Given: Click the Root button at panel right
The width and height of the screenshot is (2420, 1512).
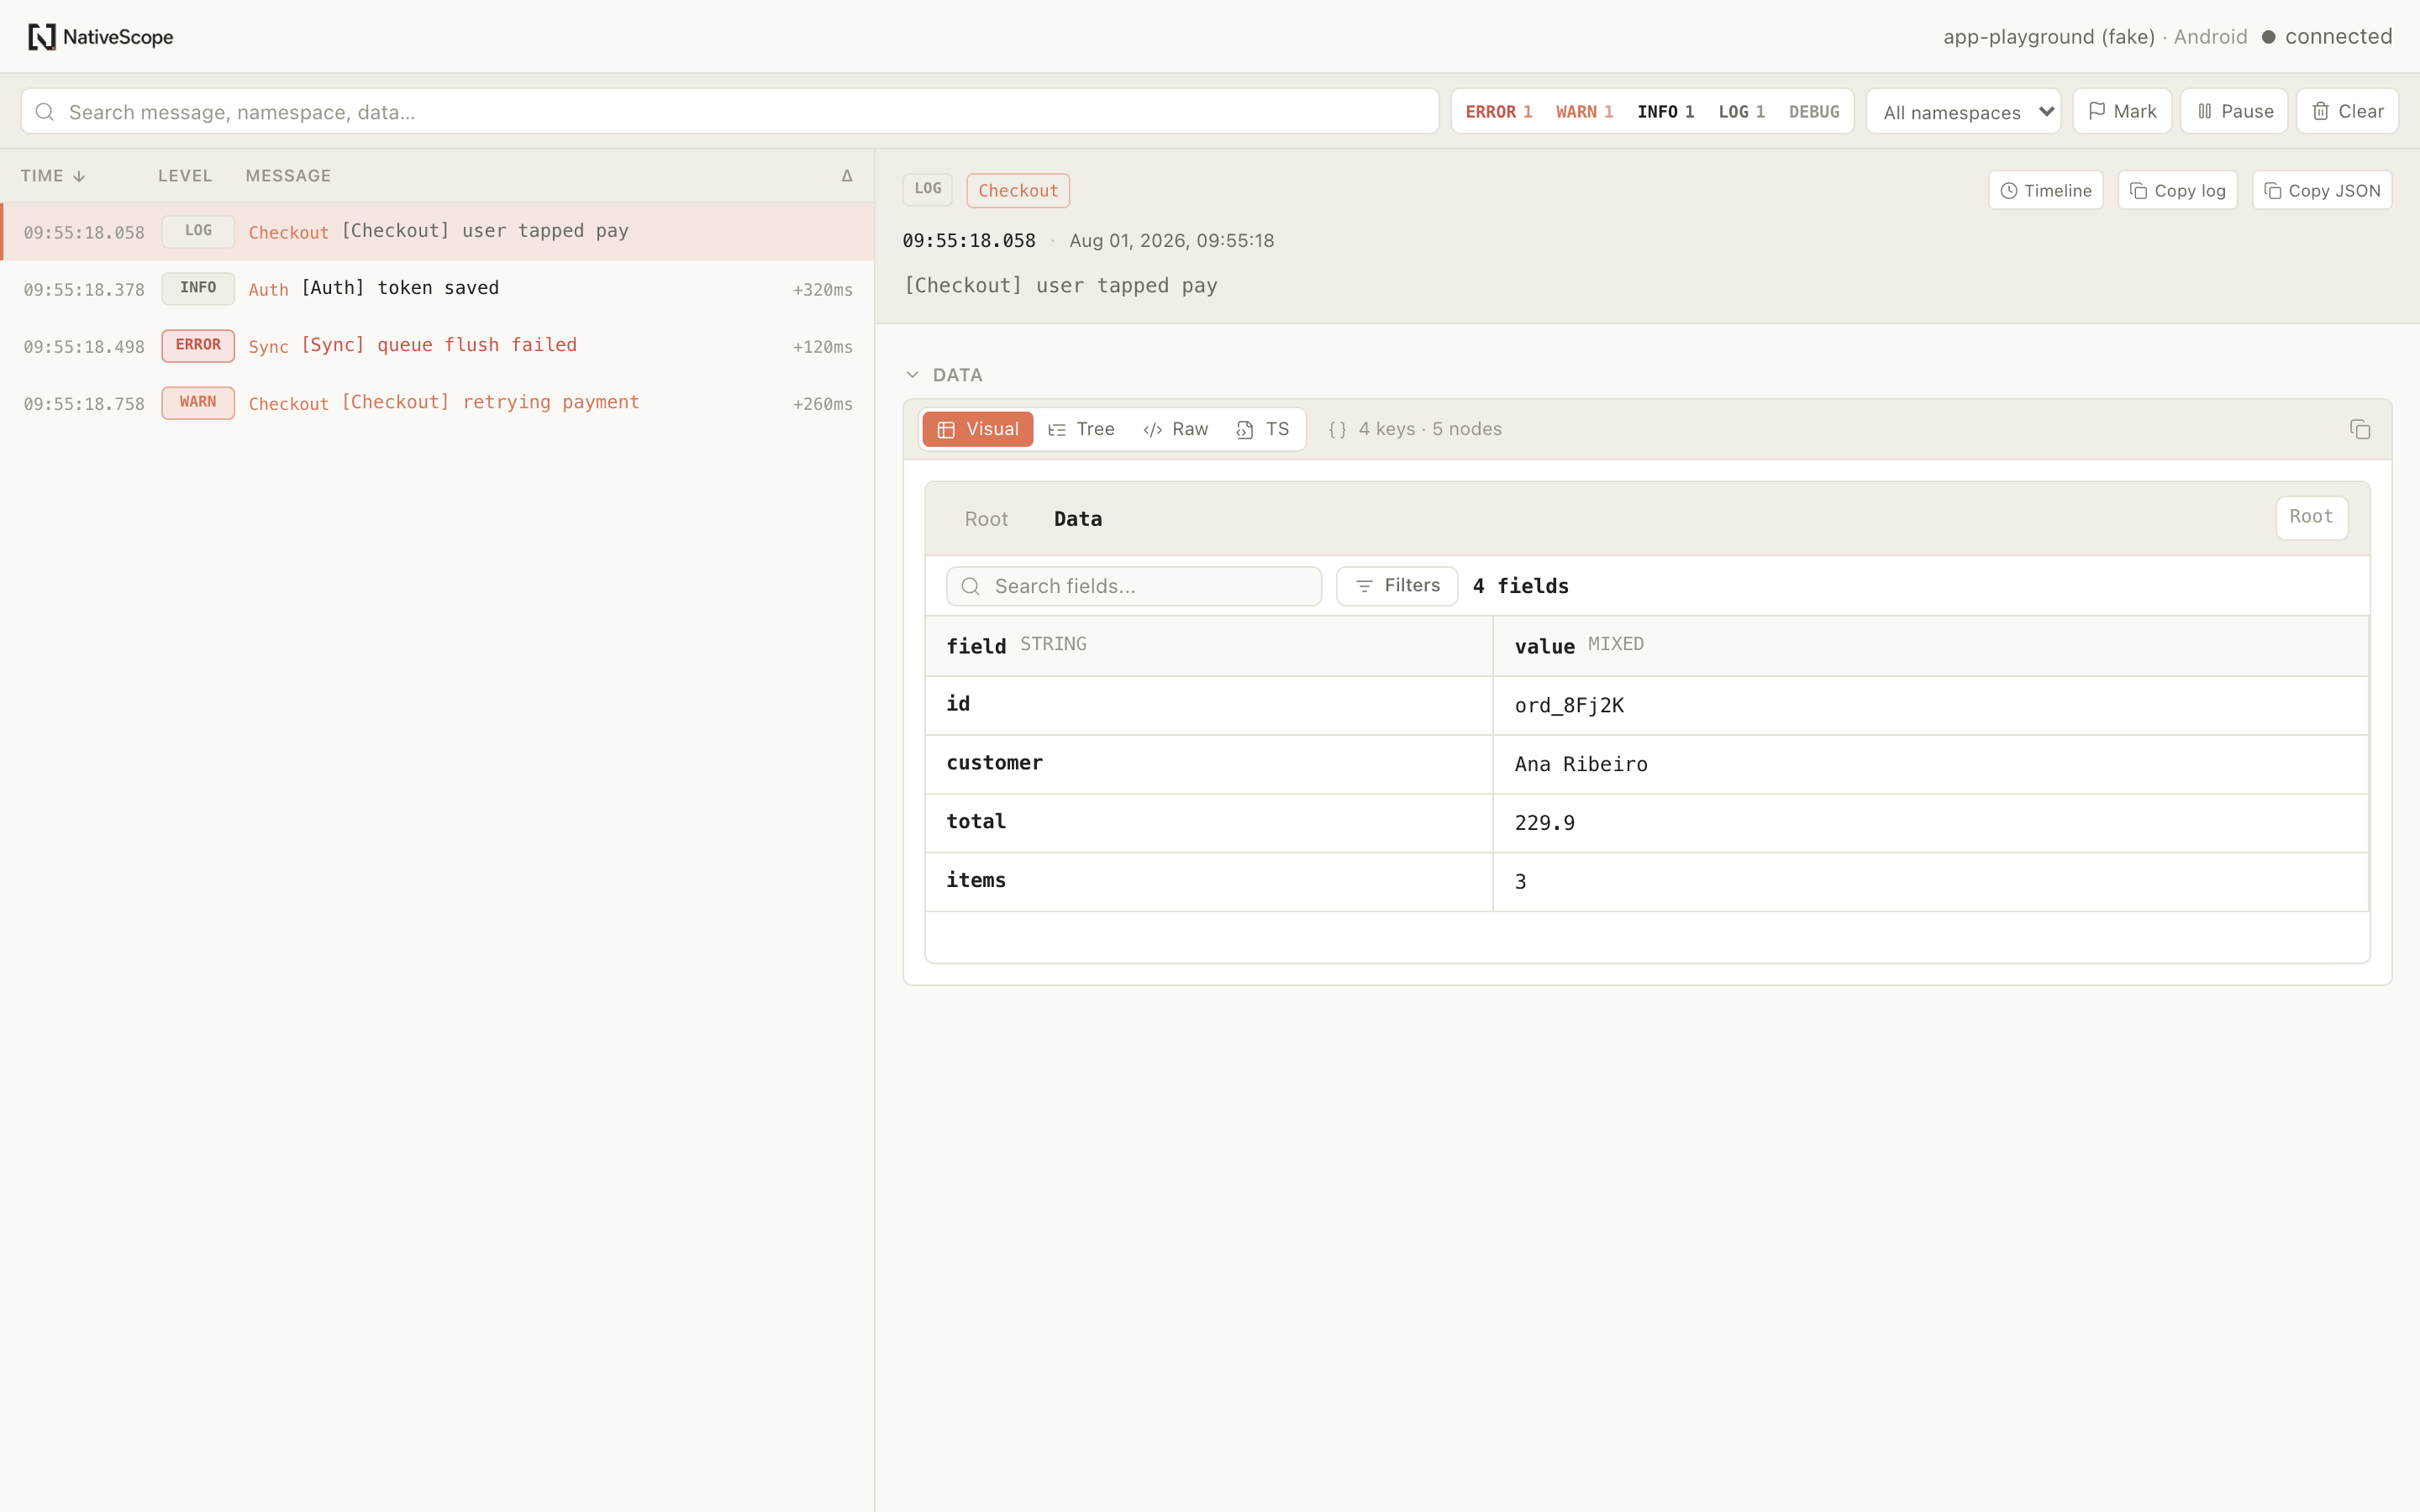Looking at the screenshot, I should [x=2311, y=517].
